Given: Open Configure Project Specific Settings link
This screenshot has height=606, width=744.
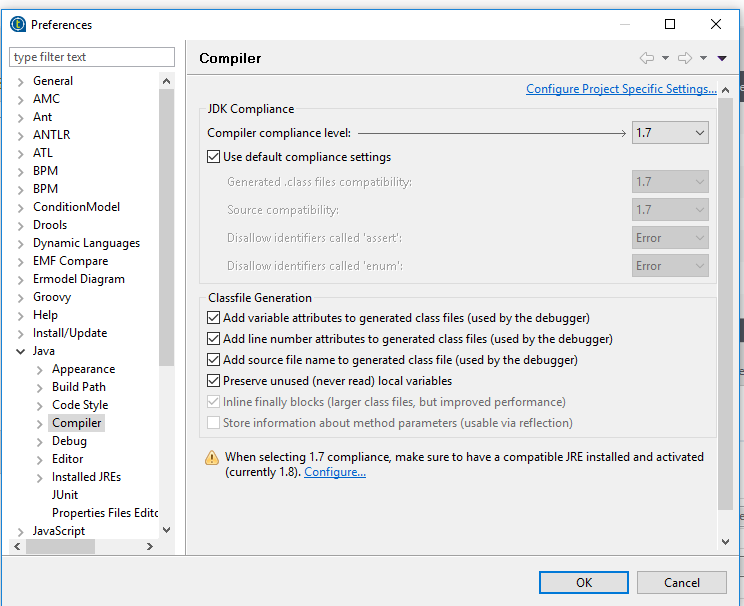Looking at the screenshot, I should pyautogui.click(x=621, y=89).
